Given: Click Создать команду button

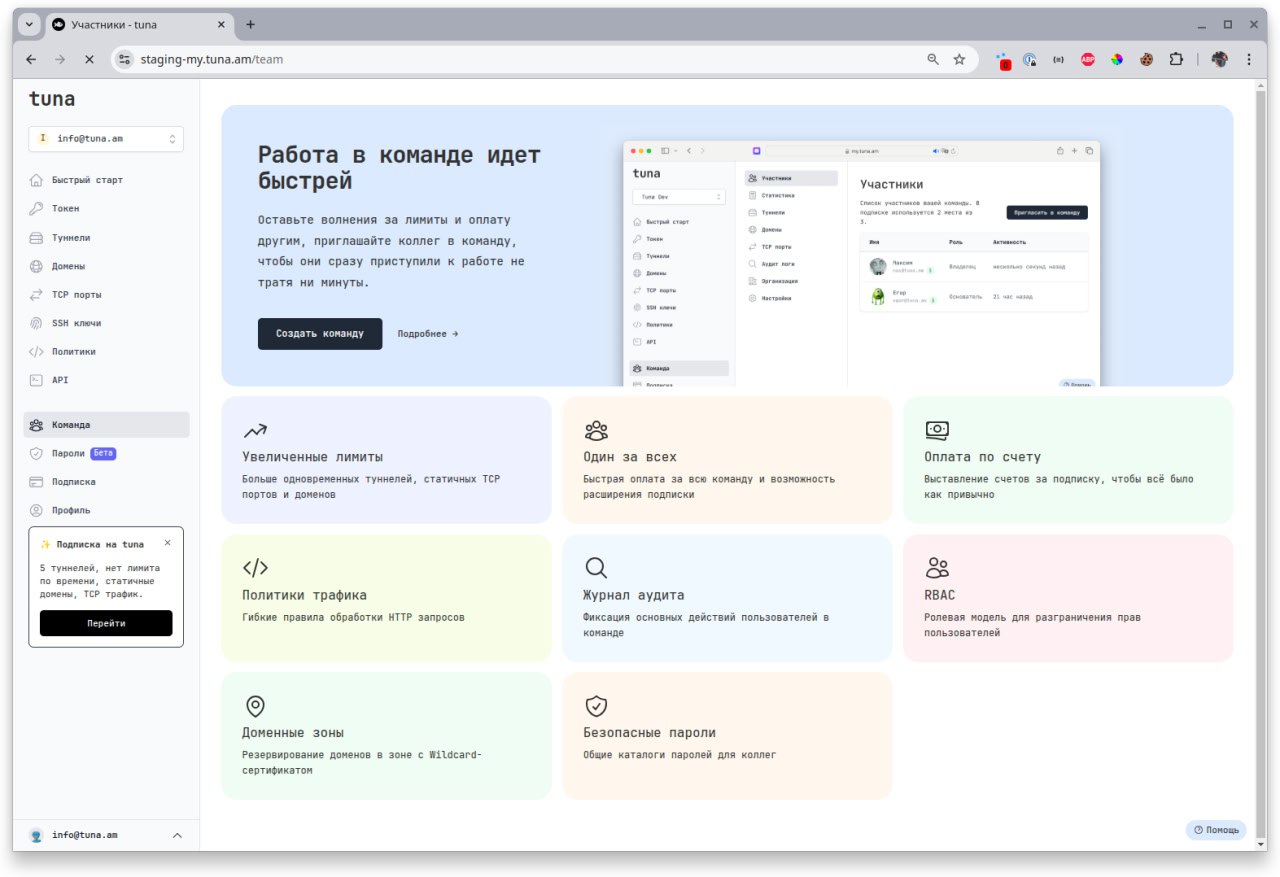Looking at the screenshot, I should click(x=320, y=334).
